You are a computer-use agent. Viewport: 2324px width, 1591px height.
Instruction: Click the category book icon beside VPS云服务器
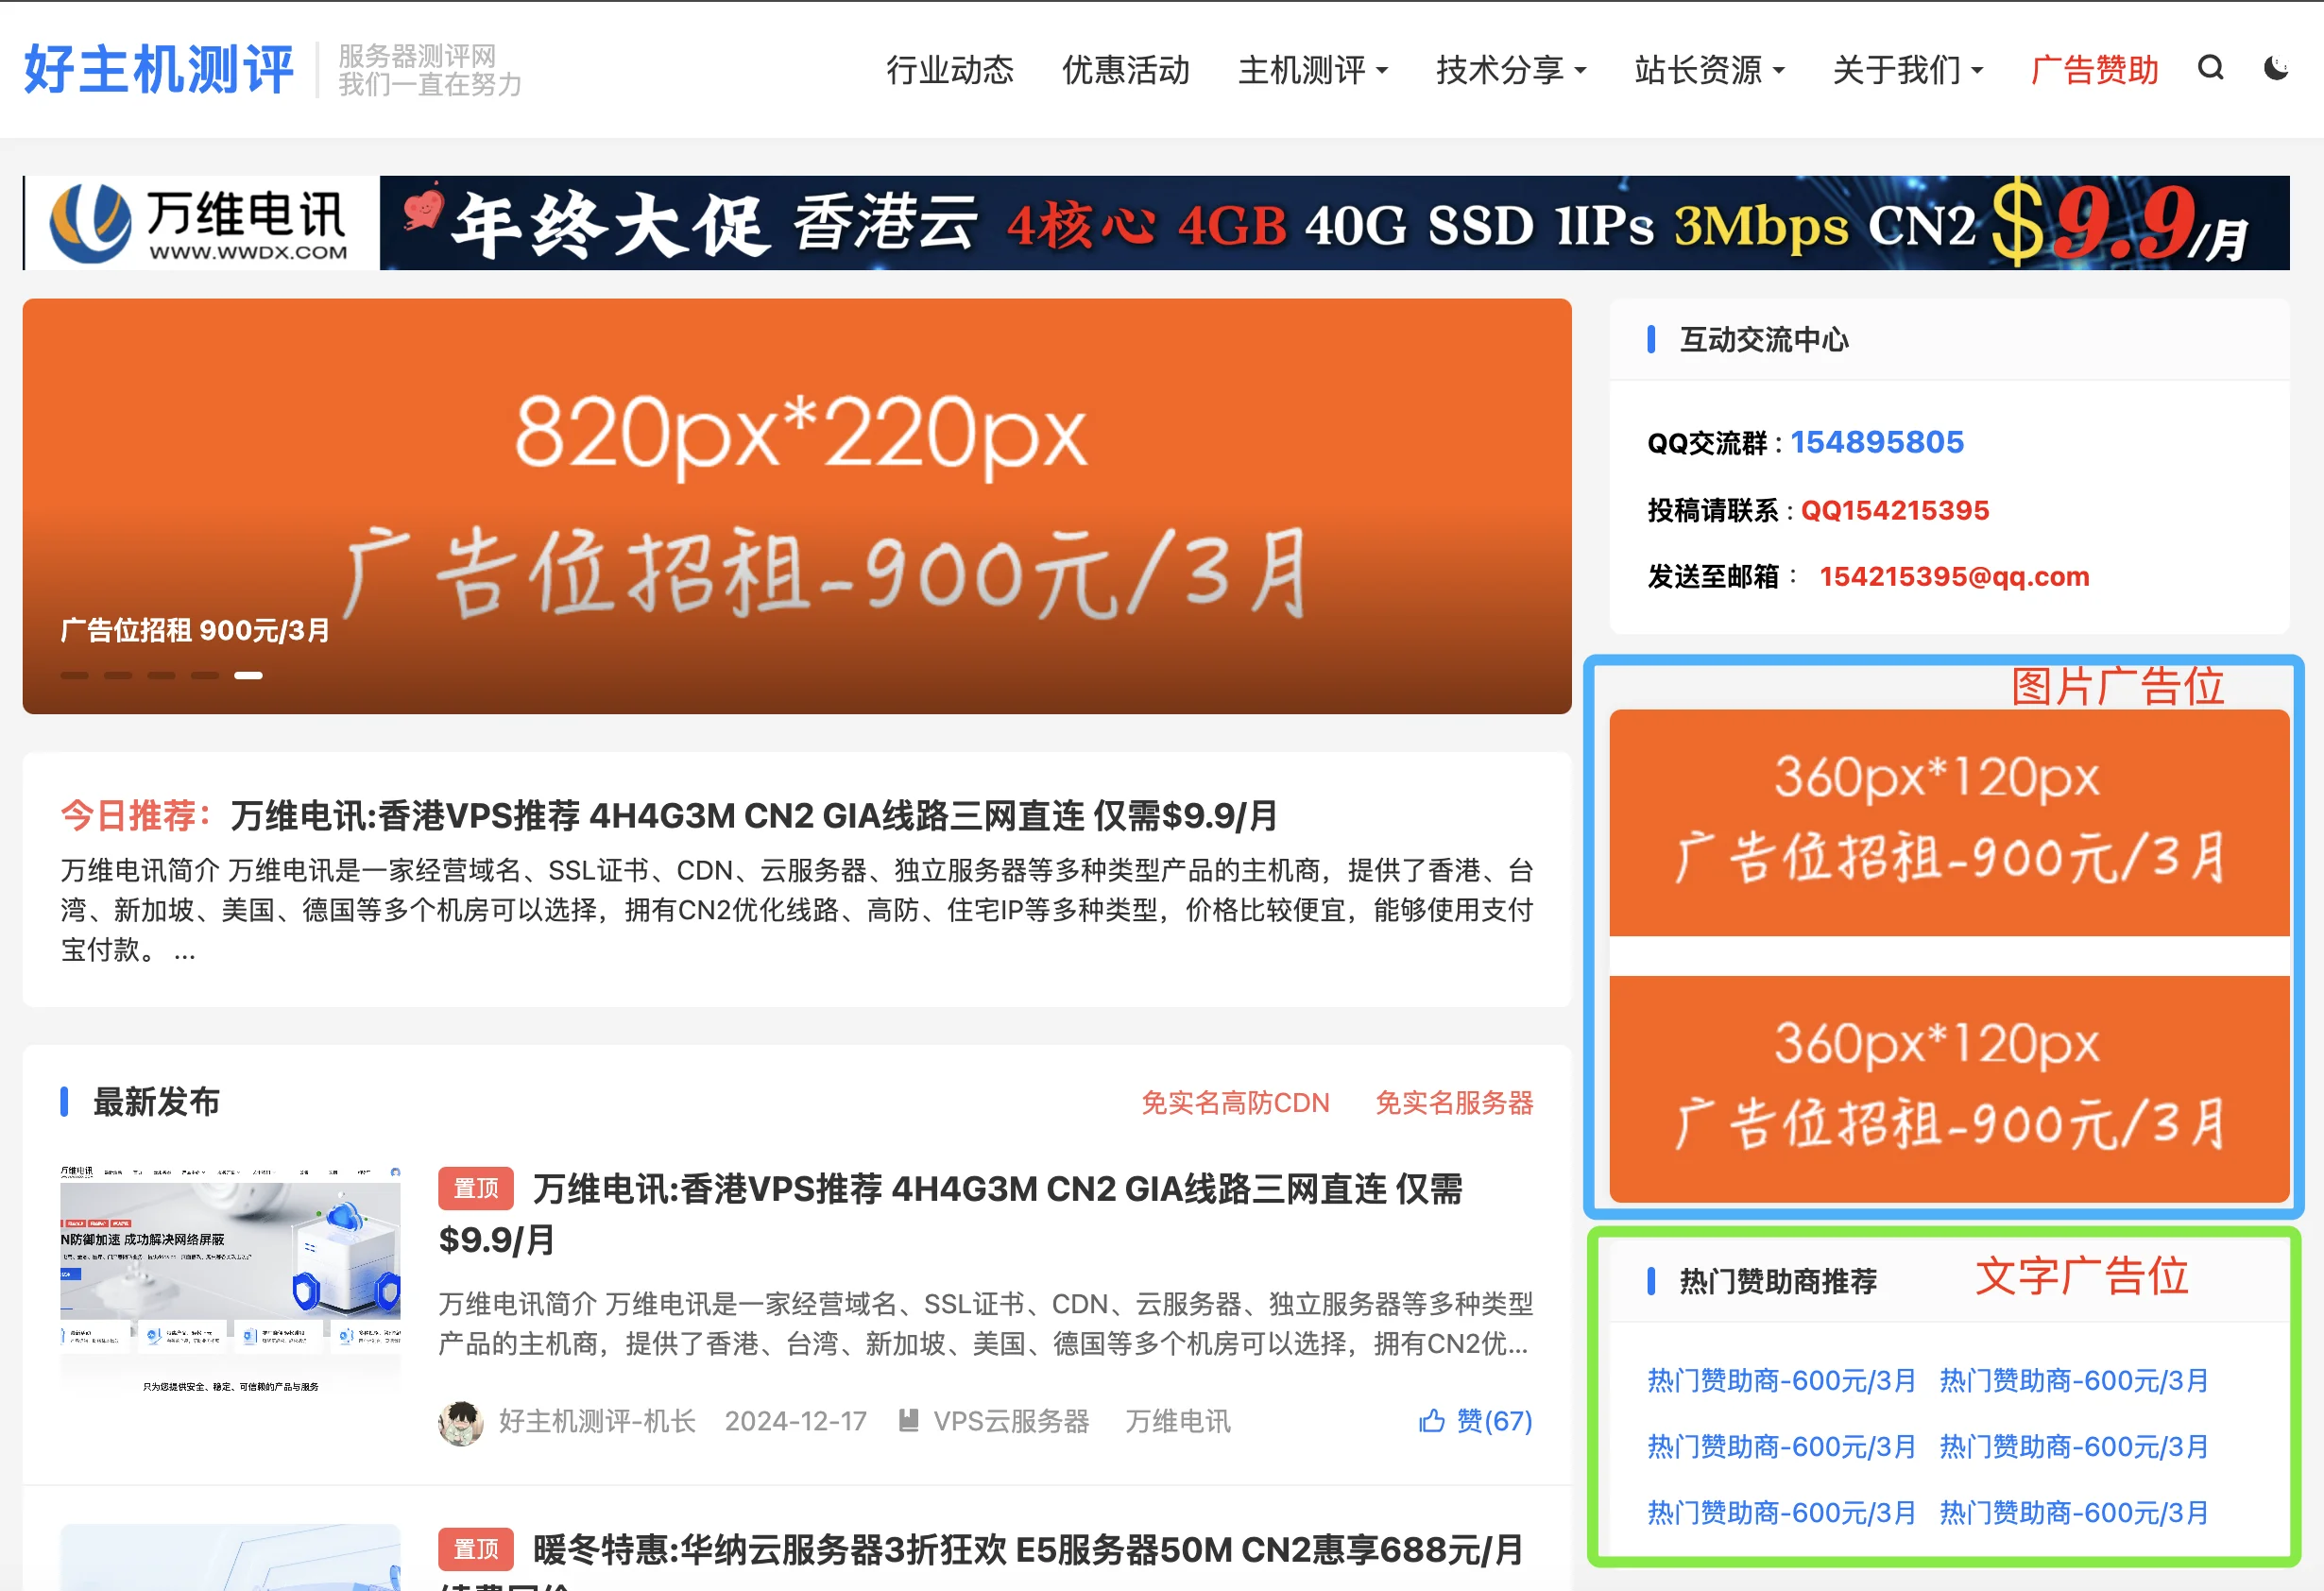(908, 1421)
